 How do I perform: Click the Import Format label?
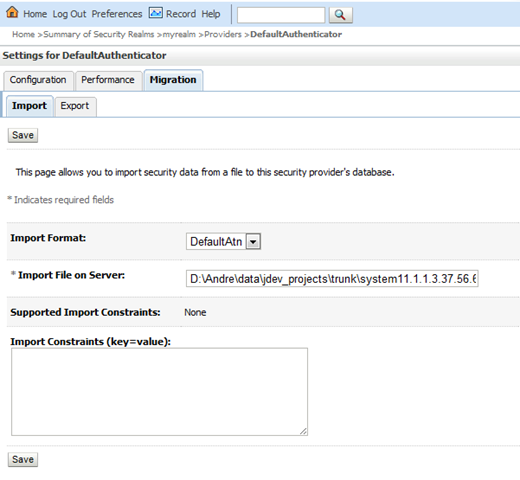48,238
